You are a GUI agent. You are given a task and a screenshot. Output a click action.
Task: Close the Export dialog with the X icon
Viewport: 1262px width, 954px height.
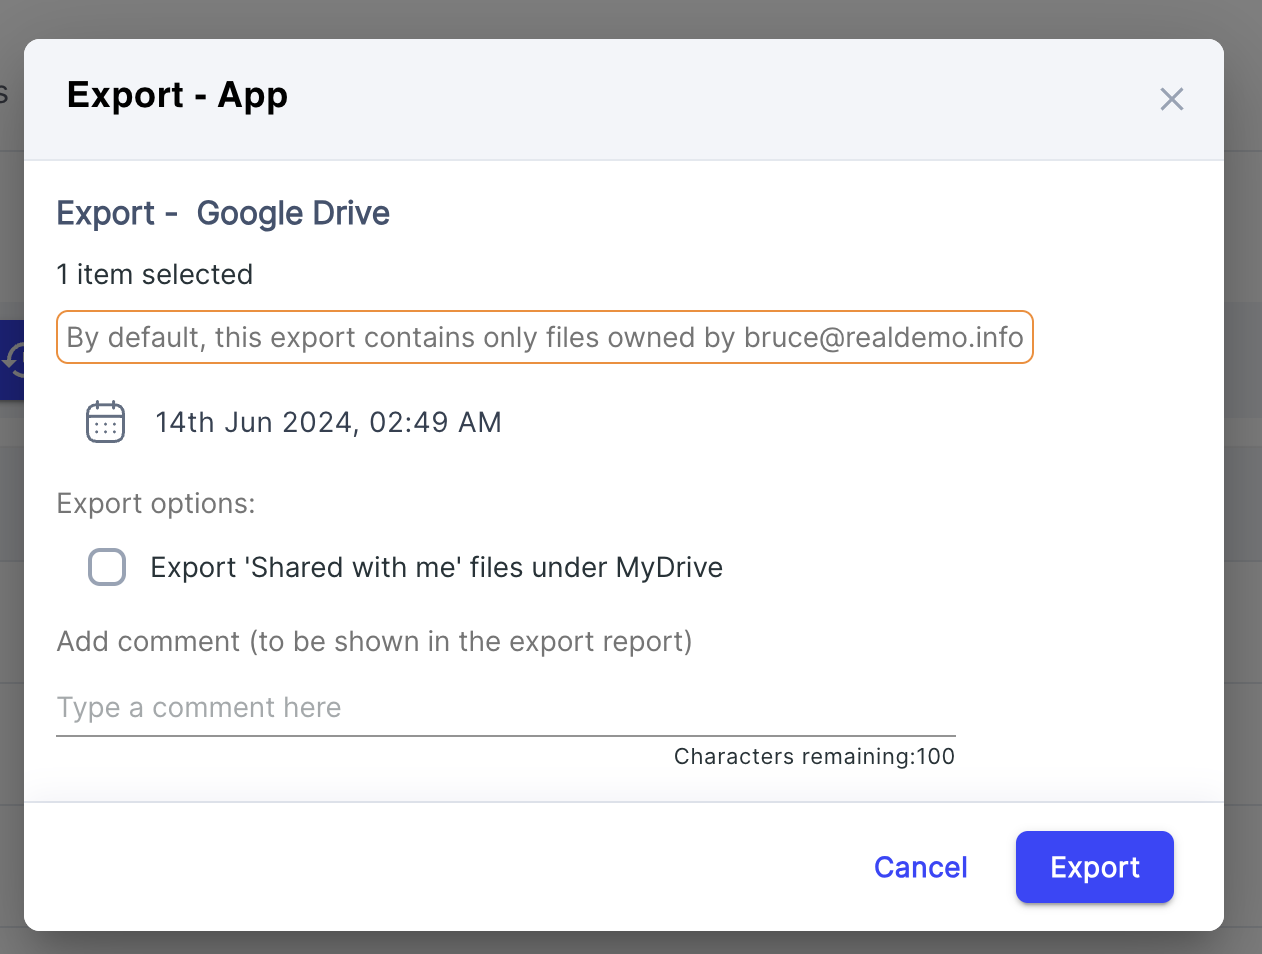click(x=1171, y=99)
